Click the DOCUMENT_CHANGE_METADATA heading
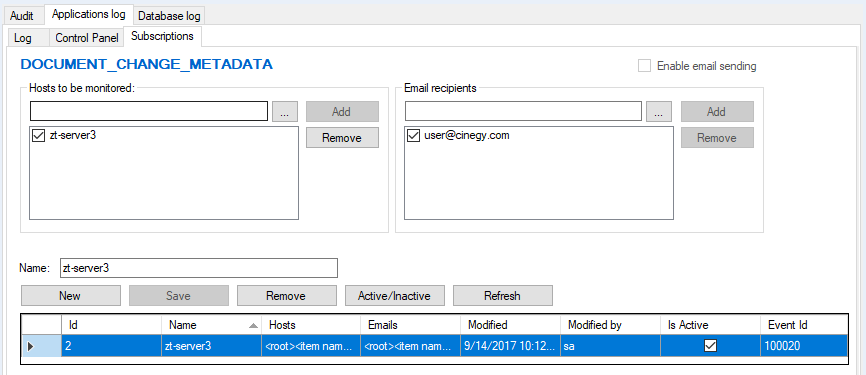866x375 pixels. [146, 65]
